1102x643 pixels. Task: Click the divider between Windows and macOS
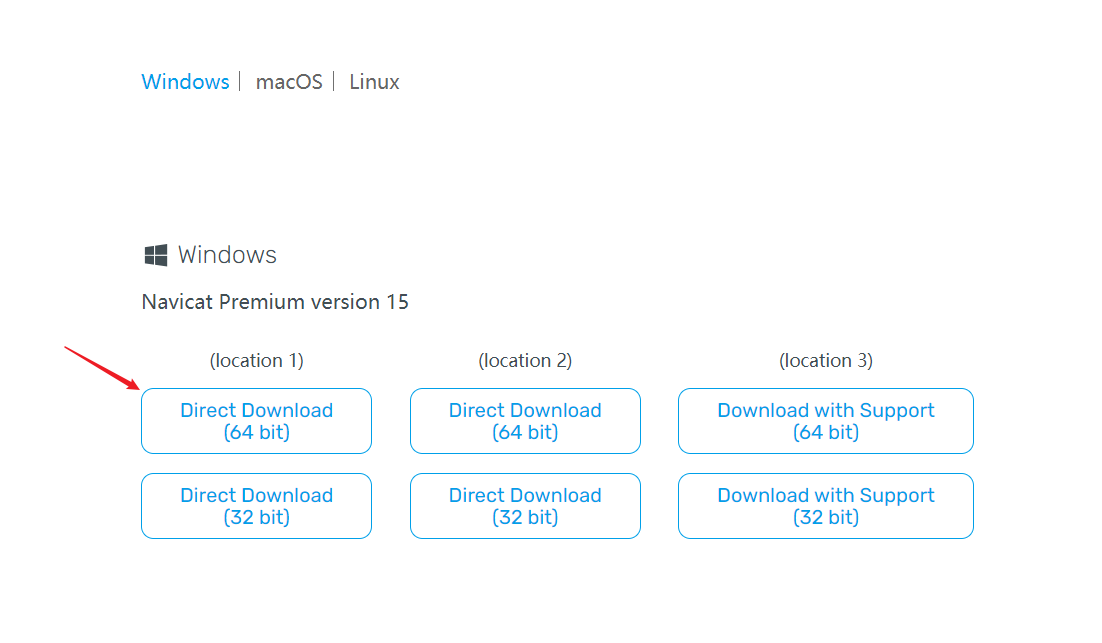(241, 82)
